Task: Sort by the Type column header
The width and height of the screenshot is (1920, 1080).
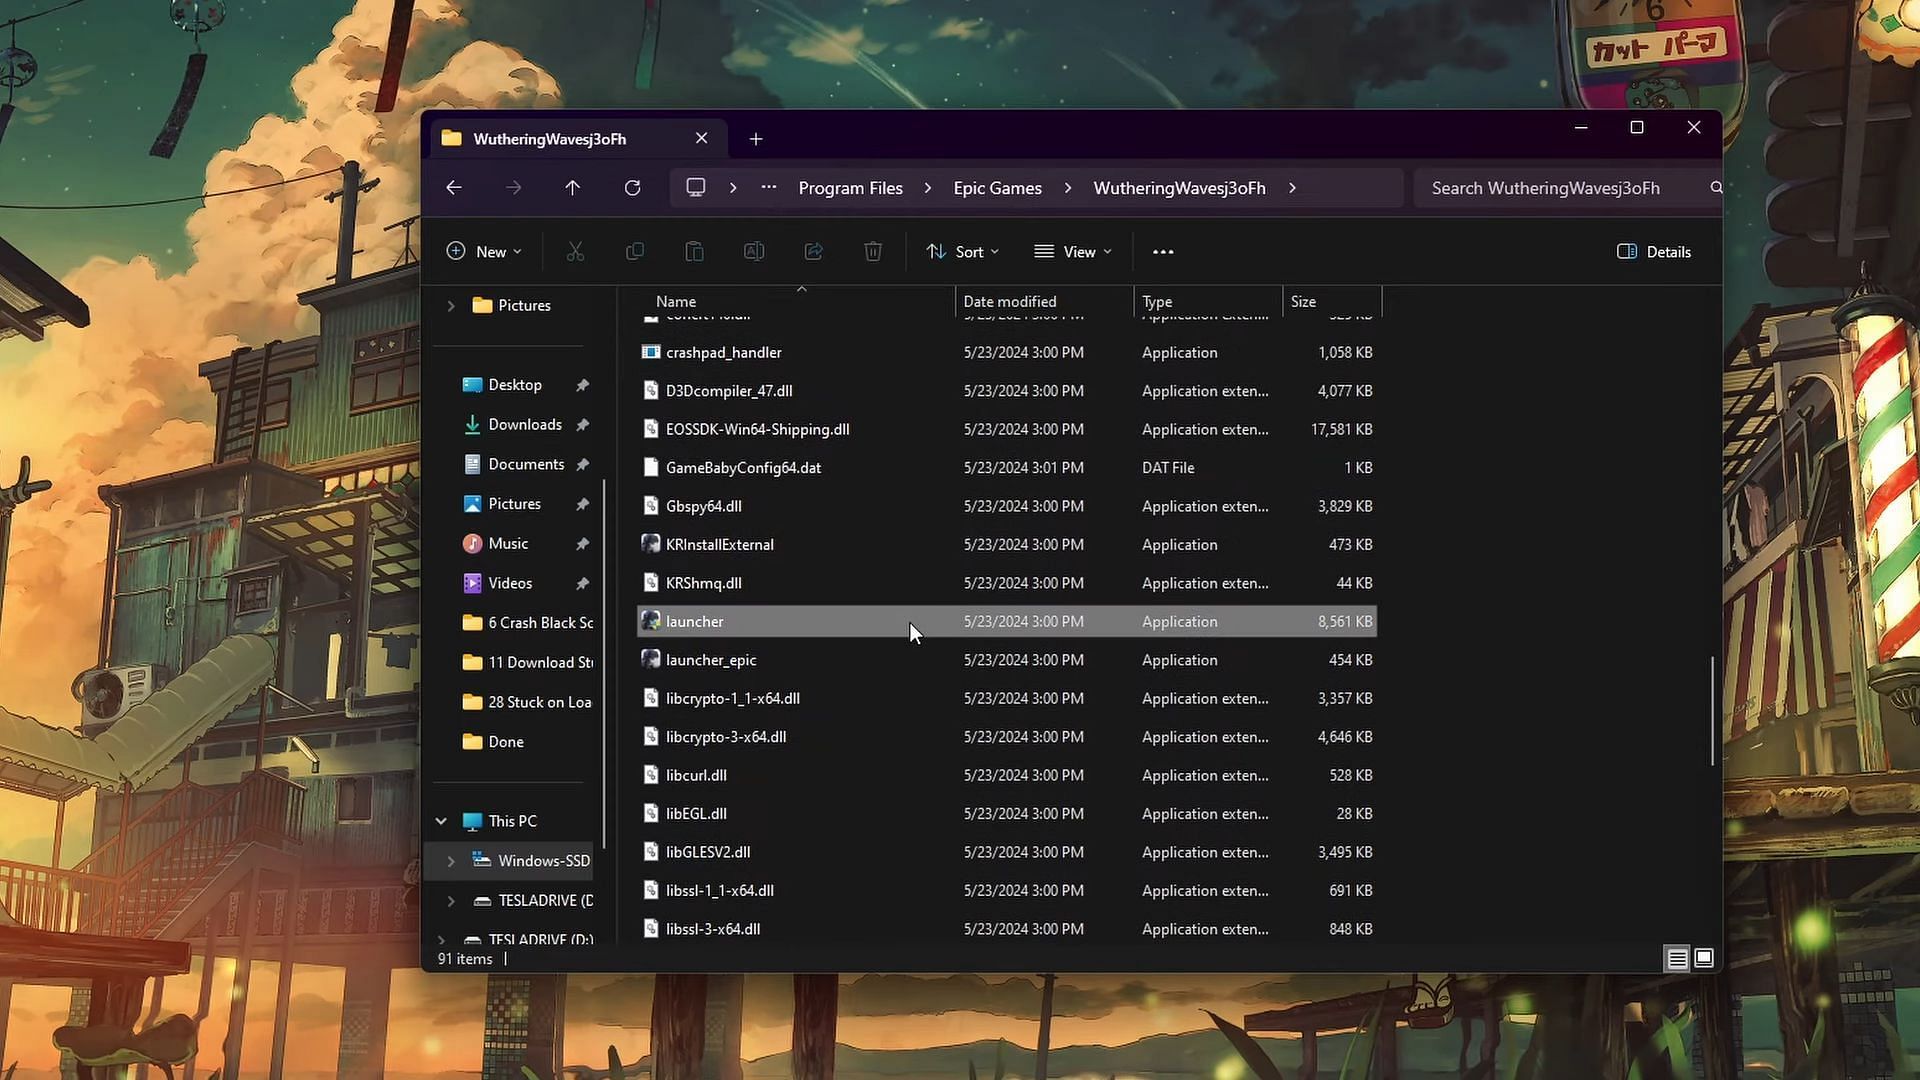Action: coord(1157,301)
